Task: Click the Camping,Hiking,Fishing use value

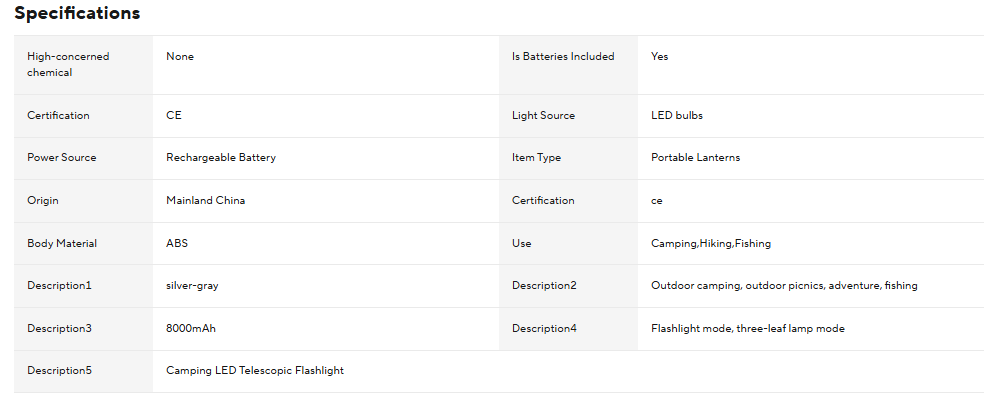Action: [x=711, y=244]
